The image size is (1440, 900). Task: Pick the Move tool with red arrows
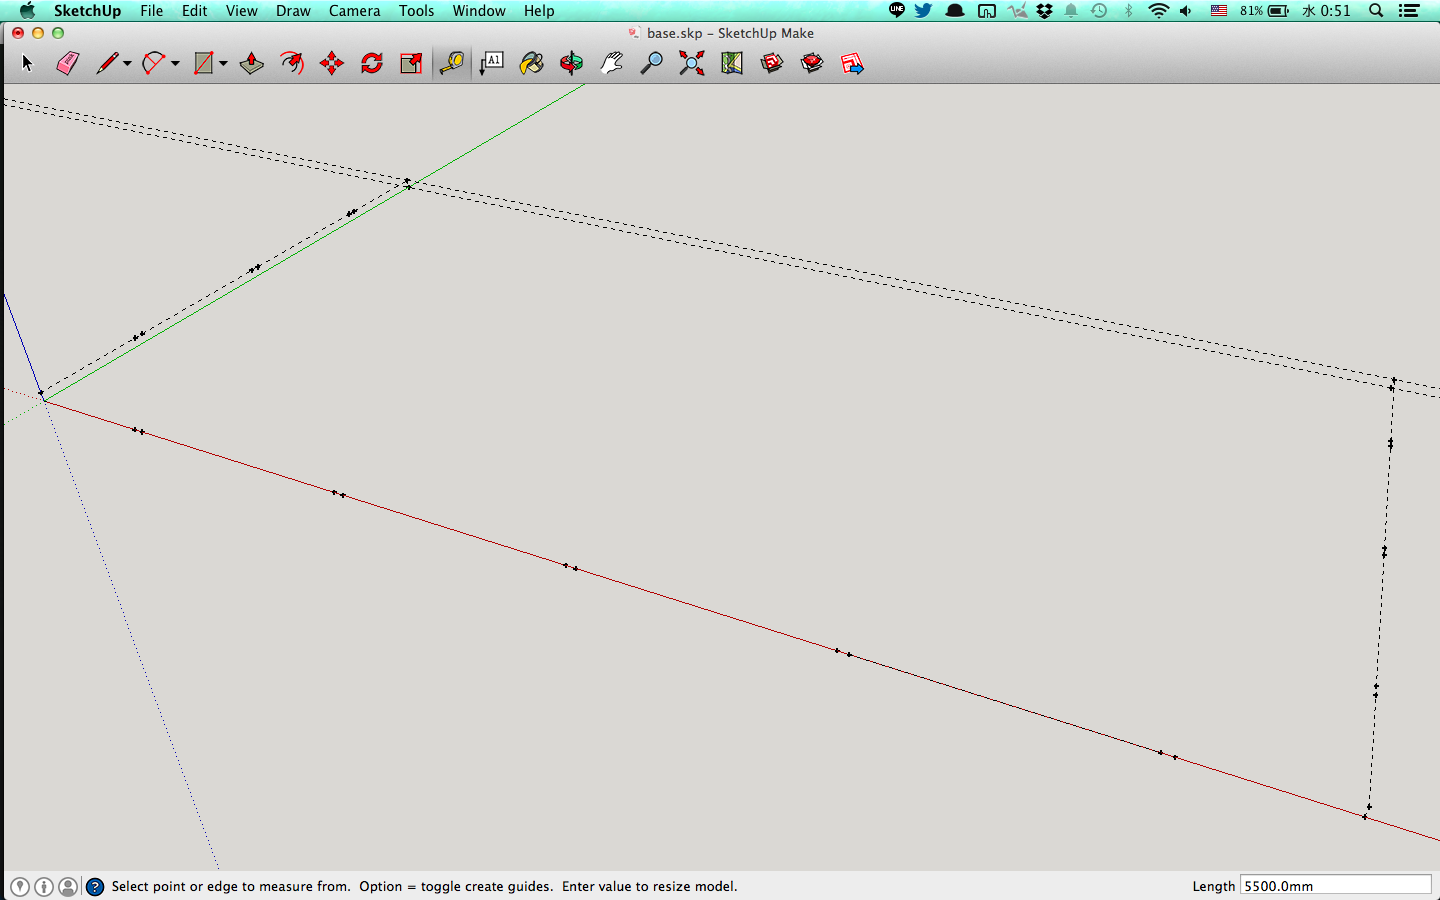[x=332, y=64]
